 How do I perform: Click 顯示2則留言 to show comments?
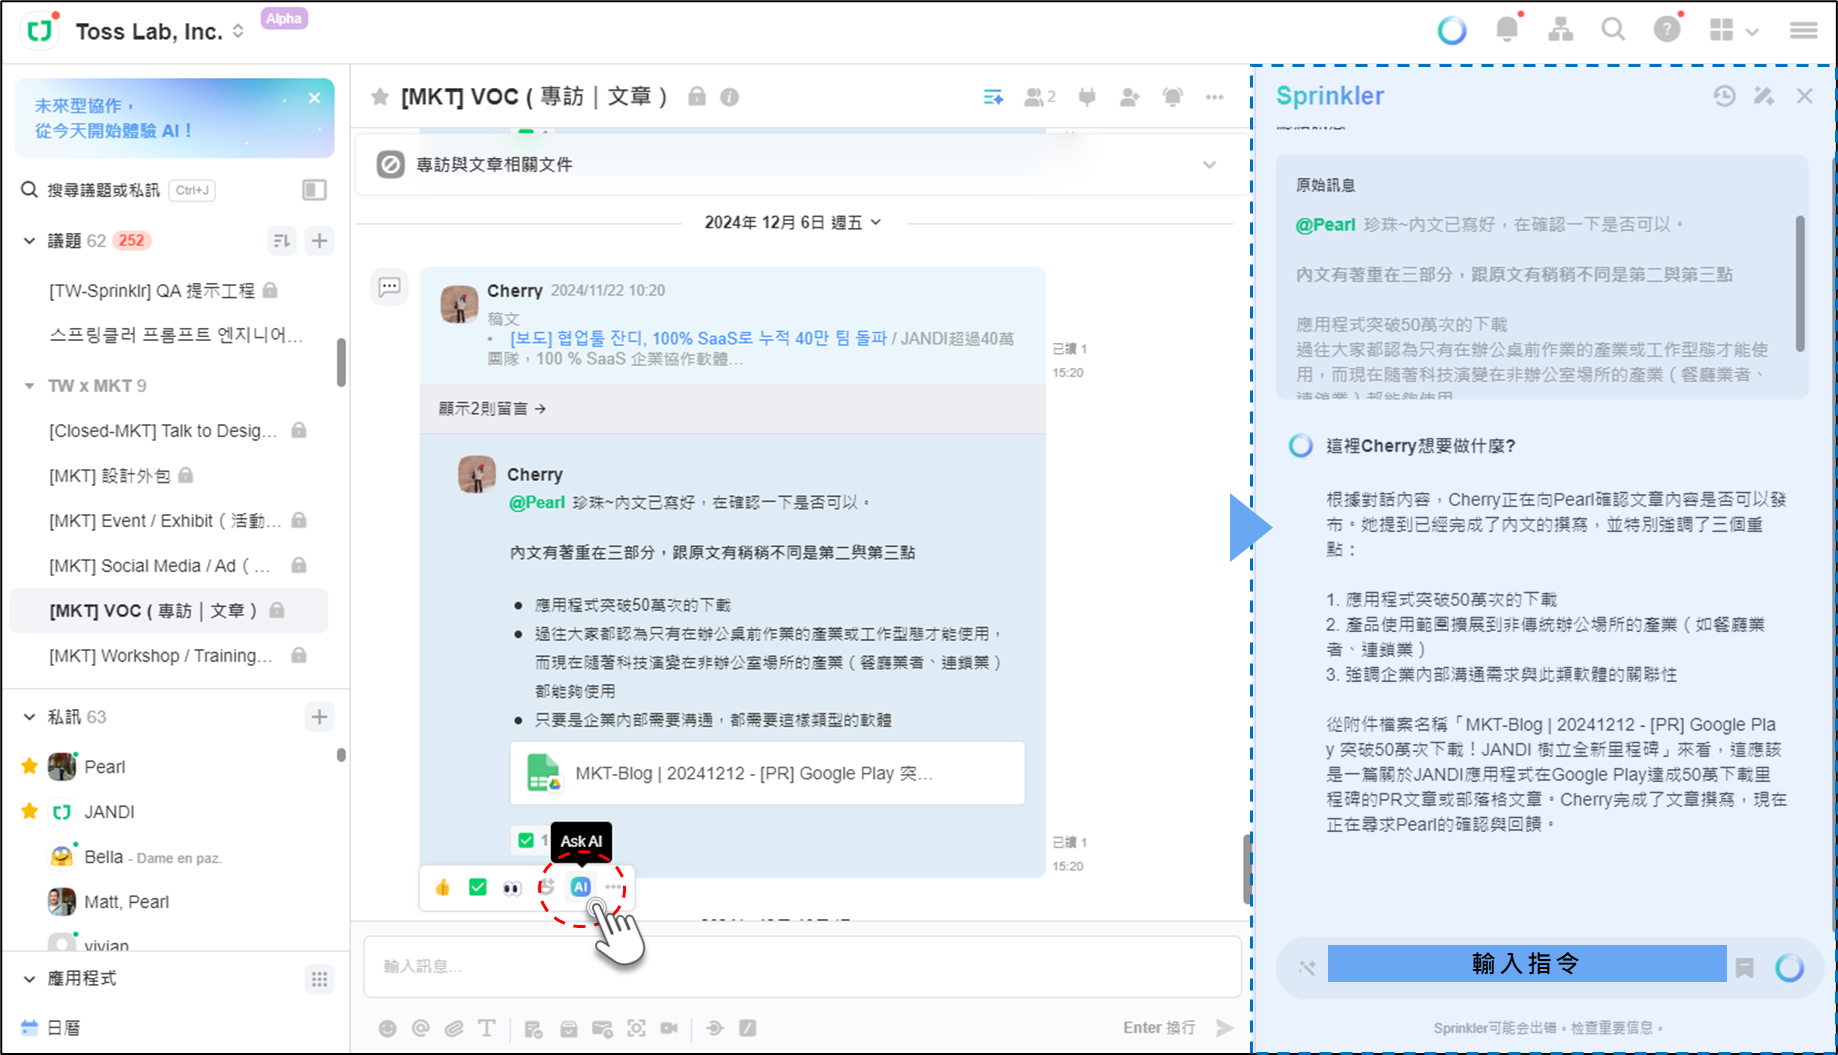(x=492, y=409)
